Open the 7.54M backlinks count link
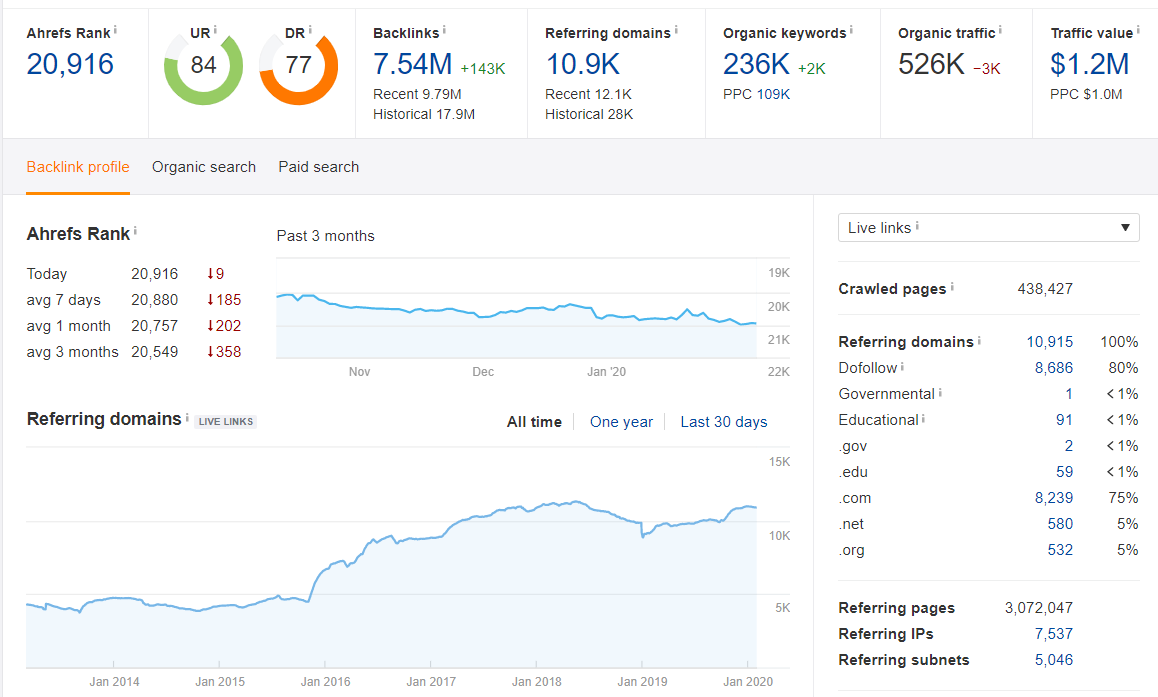Image resolution: width=1158 pixels, height=697 pixels. [413, 65]
